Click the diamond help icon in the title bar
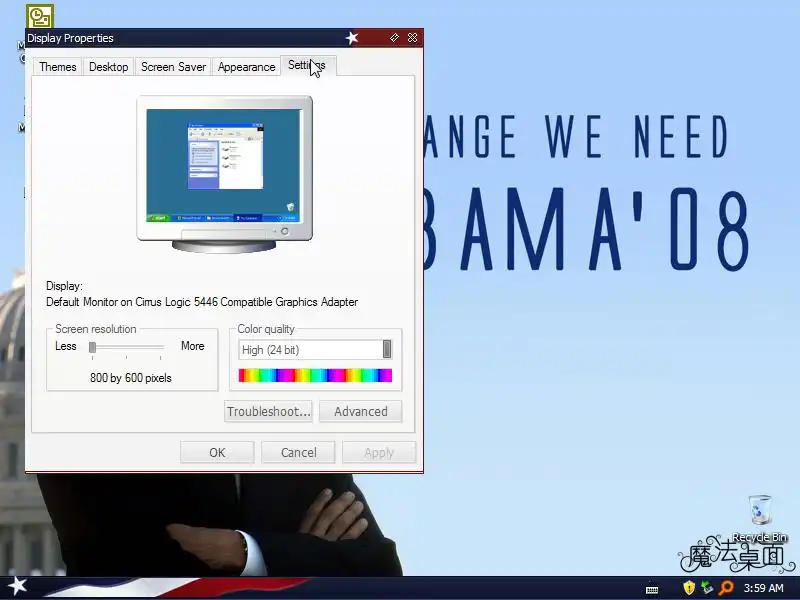 pos(394,38)
